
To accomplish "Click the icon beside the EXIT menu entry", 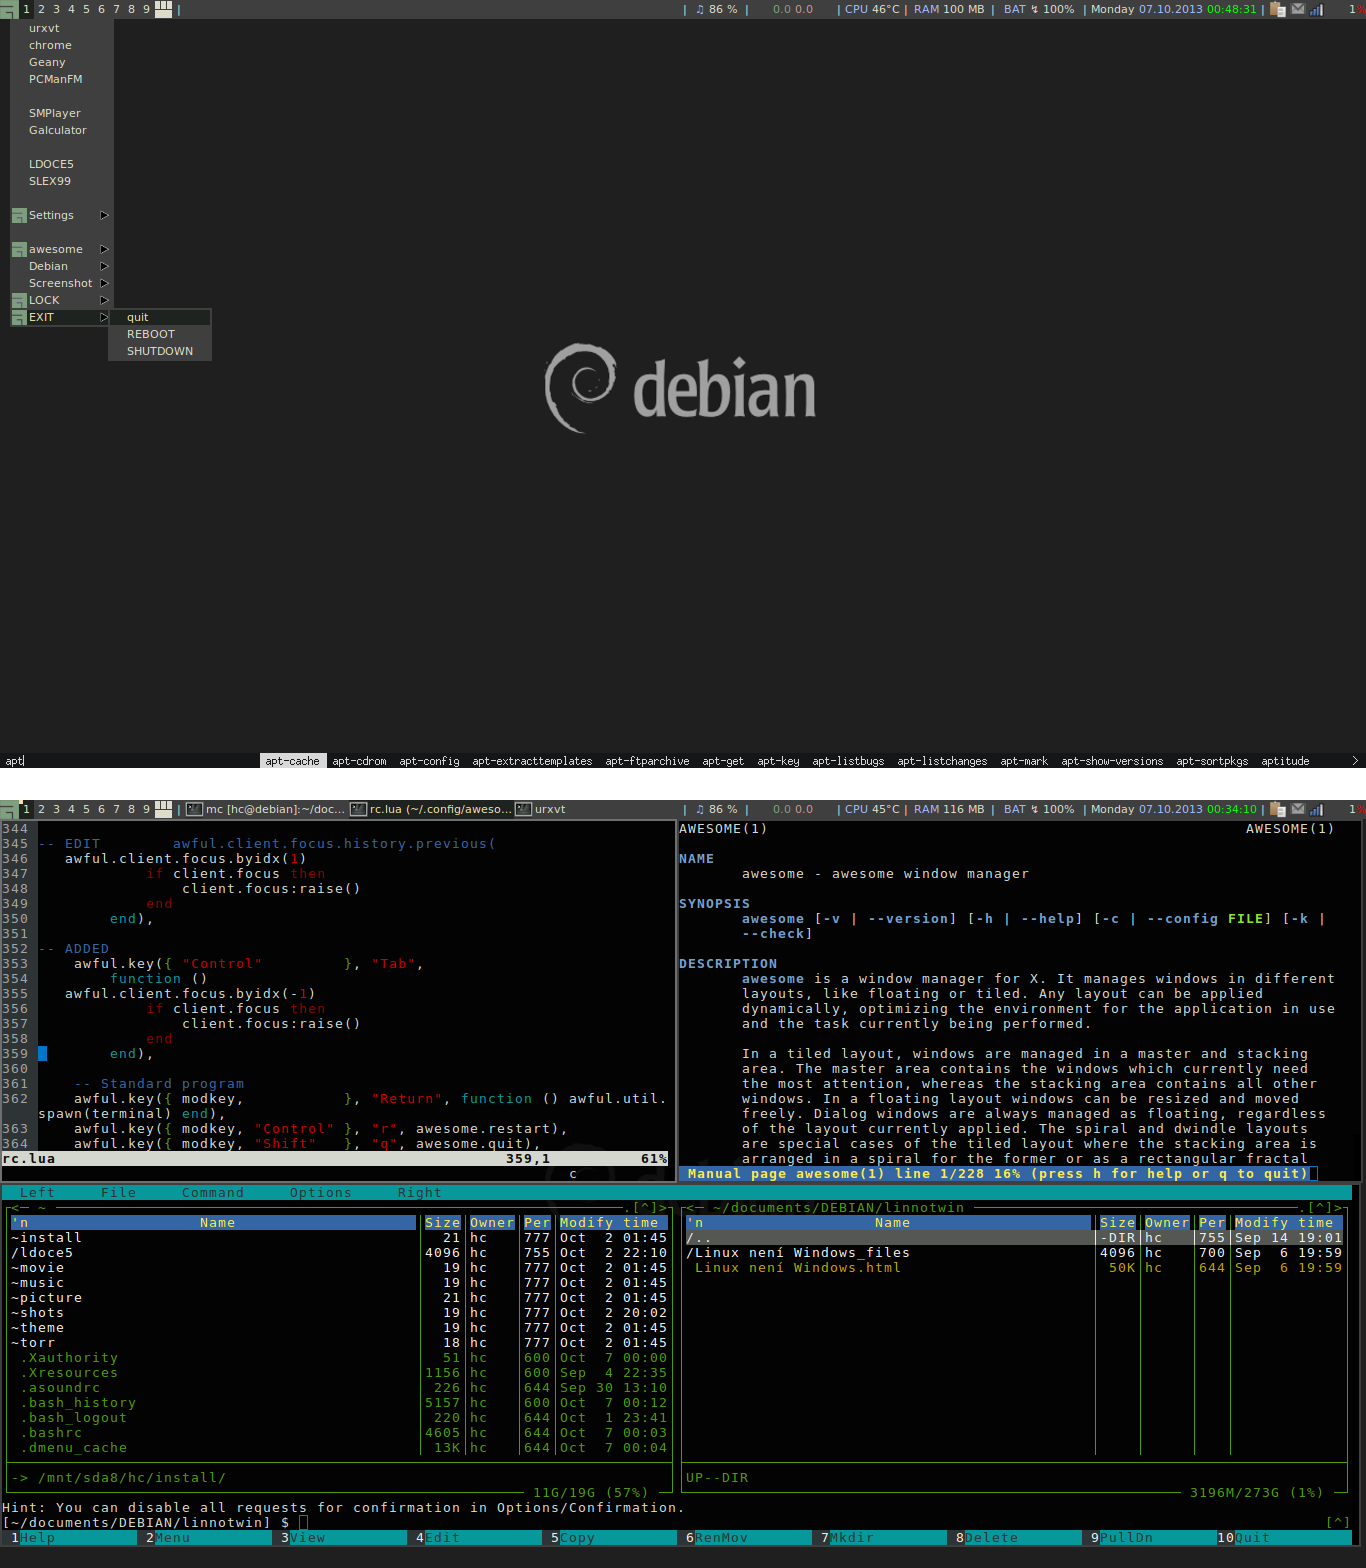I will (19, 318).
